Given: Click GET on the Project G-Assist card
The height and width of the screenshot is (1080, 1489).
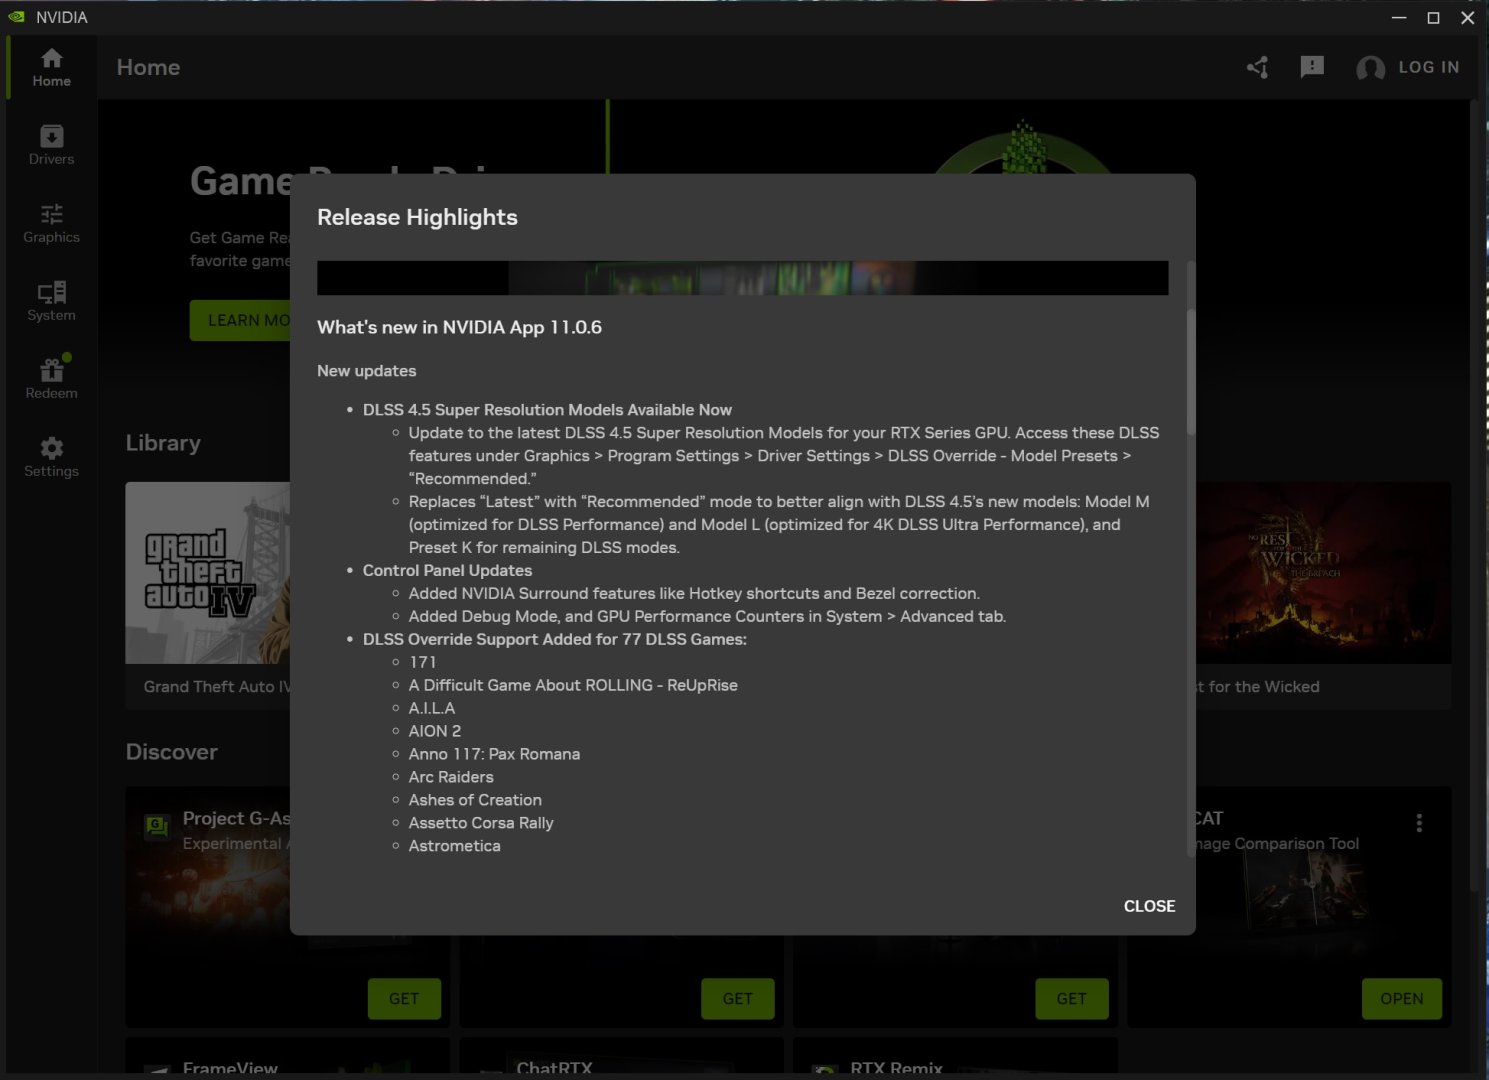Looking at the screenshot, I should pyautogui.click(x=404, y=998).
